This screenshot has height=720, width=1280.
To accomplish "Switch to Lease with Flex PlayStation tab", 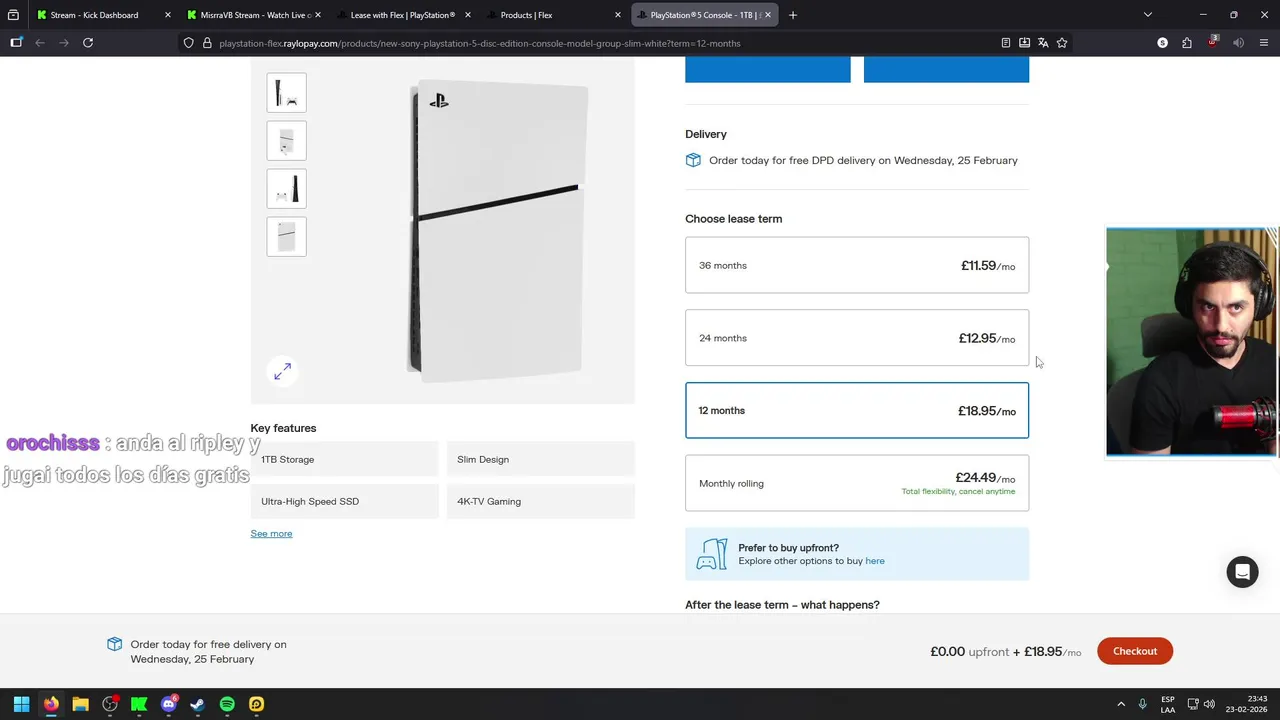I will click(x=404, y=15).
